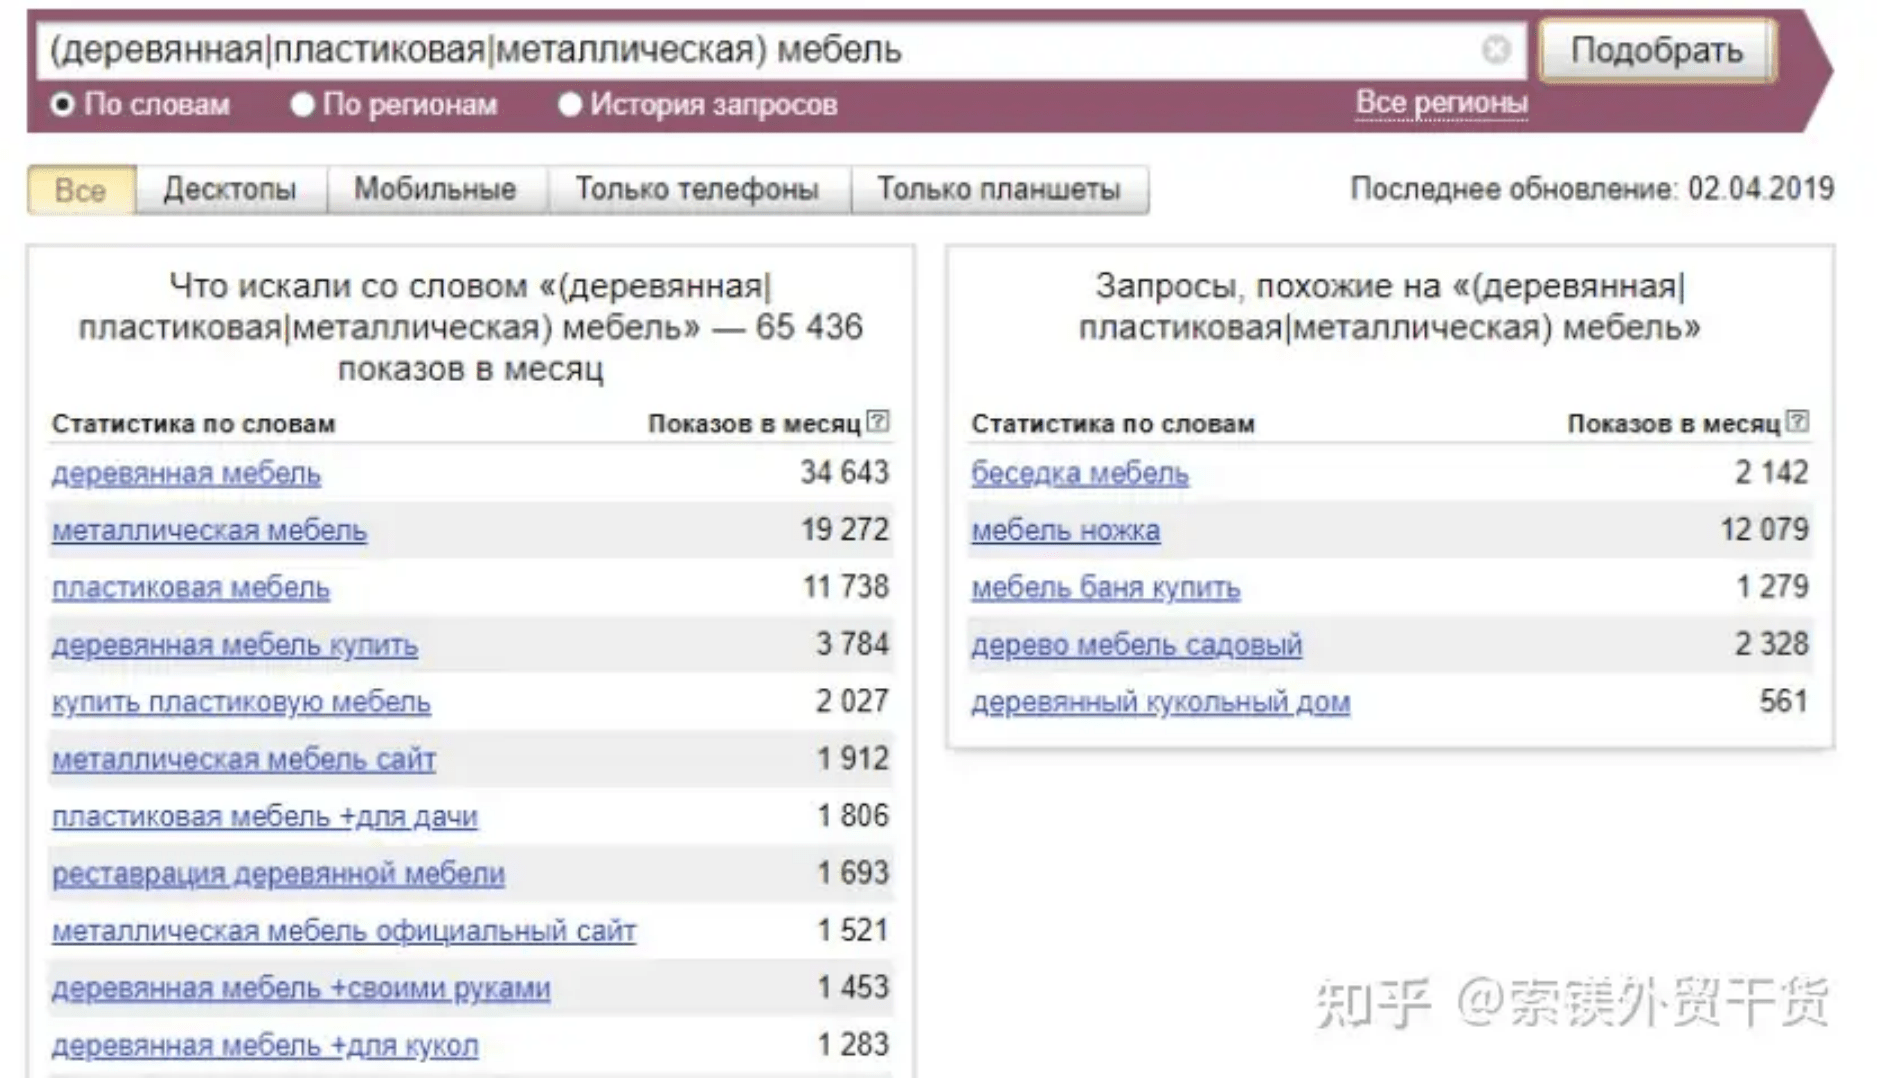Switch to the Мобильные tab

click(x=435, y=190)
